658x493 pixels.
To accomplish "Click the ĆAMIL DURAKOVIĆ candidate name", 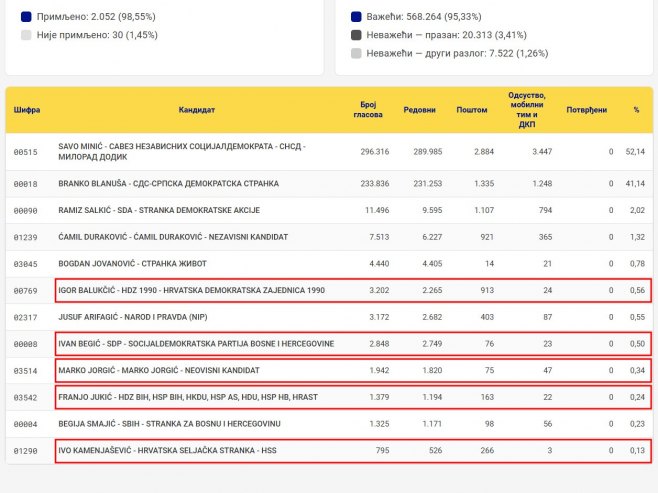I will 173,237.
